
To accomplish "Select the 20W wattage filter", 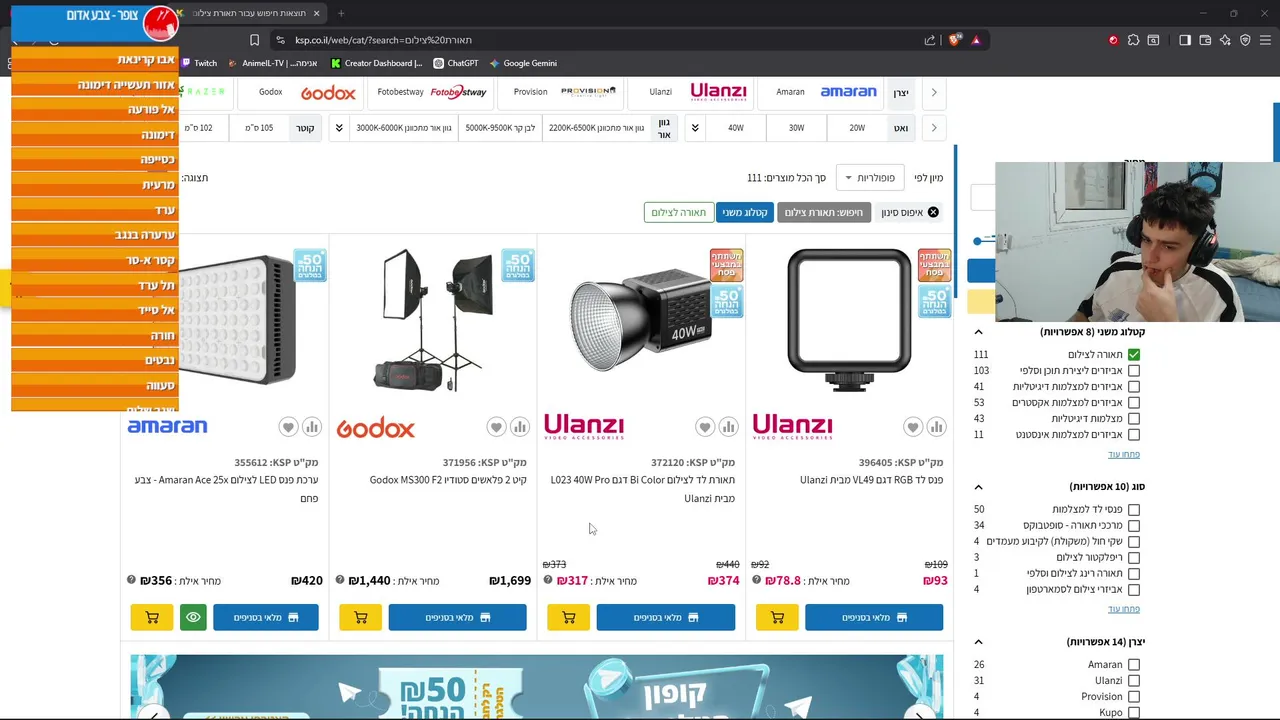I will 857,128.
